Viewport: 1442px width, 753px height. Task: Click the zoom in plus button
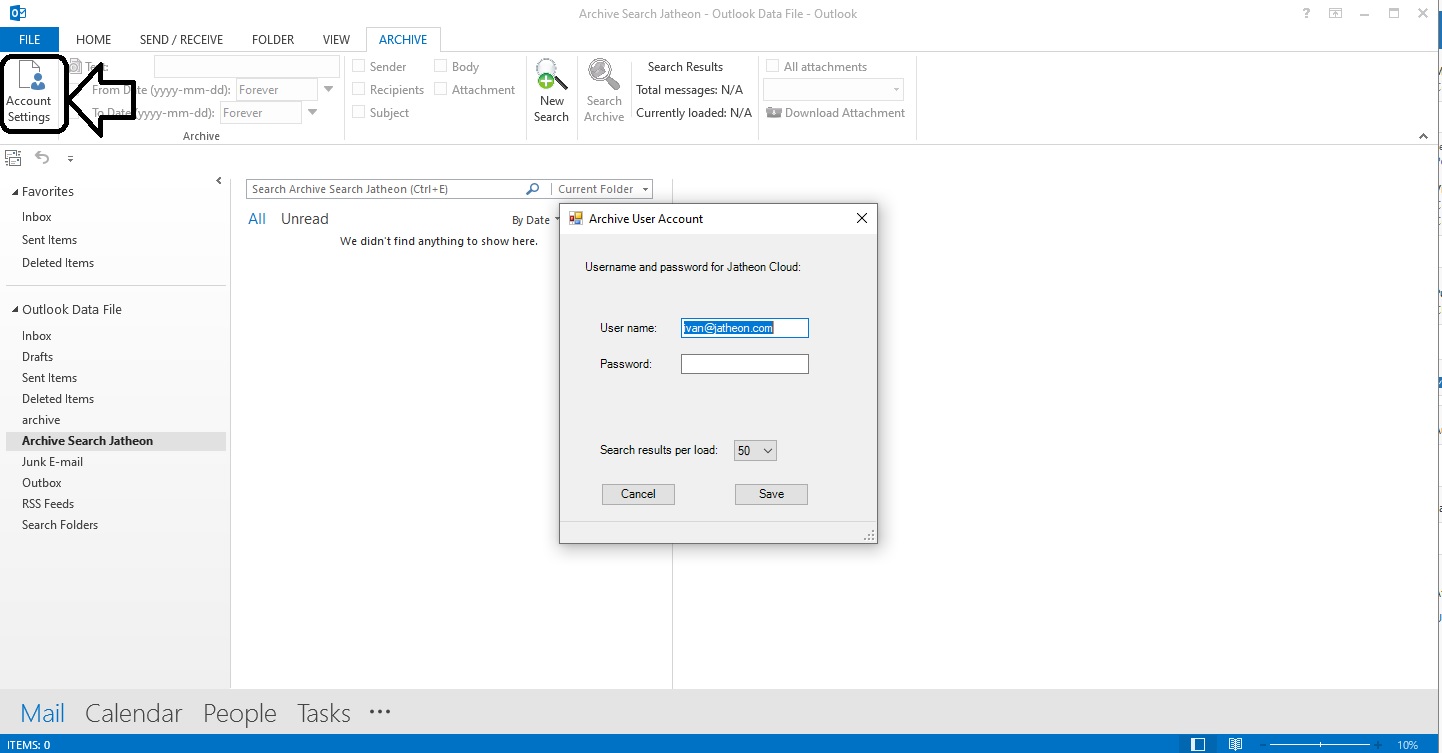click(x=1378, y=745)
